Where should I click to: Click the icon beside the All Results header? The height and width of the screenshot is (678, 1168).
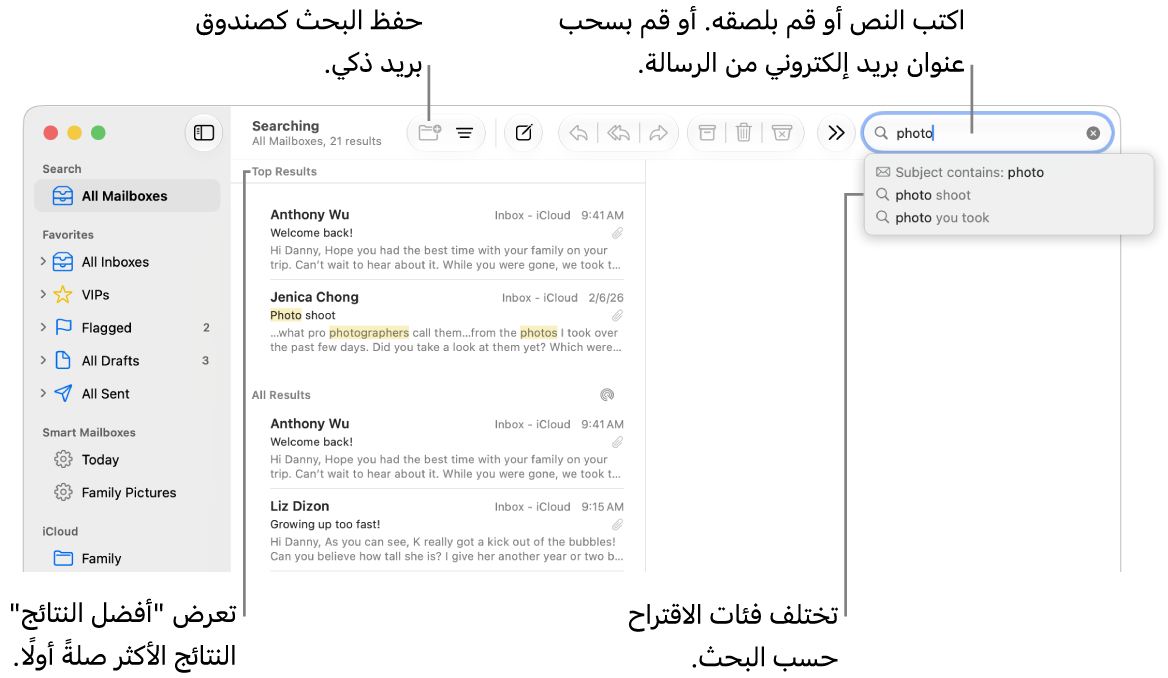point(607,395)
